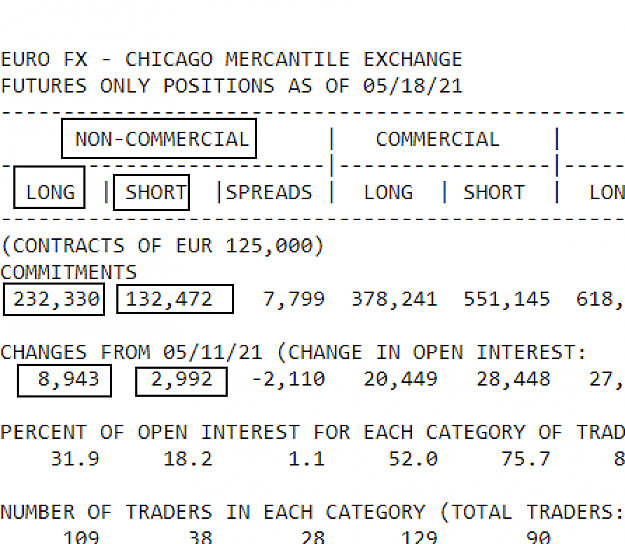
Task: Click the boxed value 232,330
Action: tap(54, 299)
